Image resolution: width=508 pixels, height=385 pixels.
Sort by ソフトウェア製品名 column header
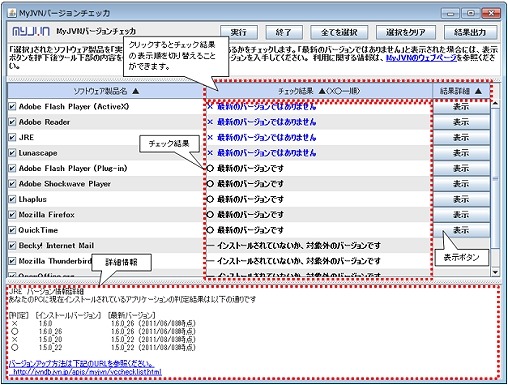[x=106, y=91]
